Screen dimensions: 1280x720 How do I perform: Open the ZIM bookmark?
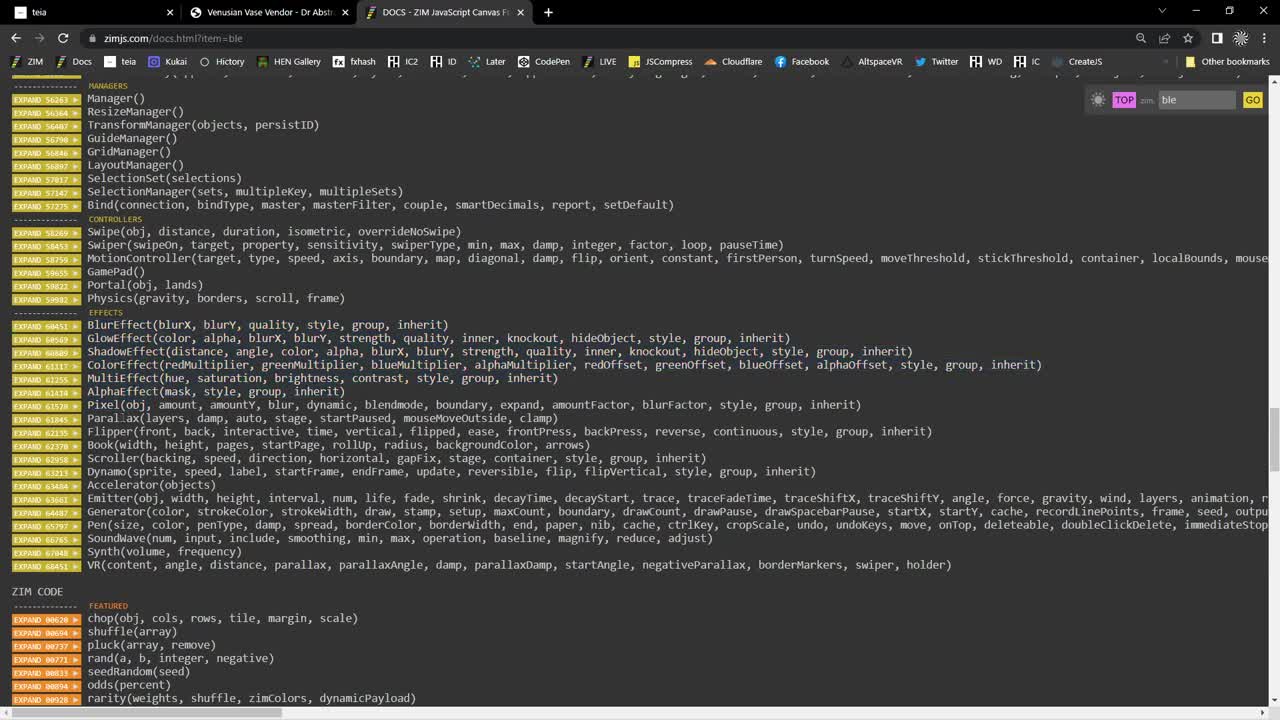point(27,61)
